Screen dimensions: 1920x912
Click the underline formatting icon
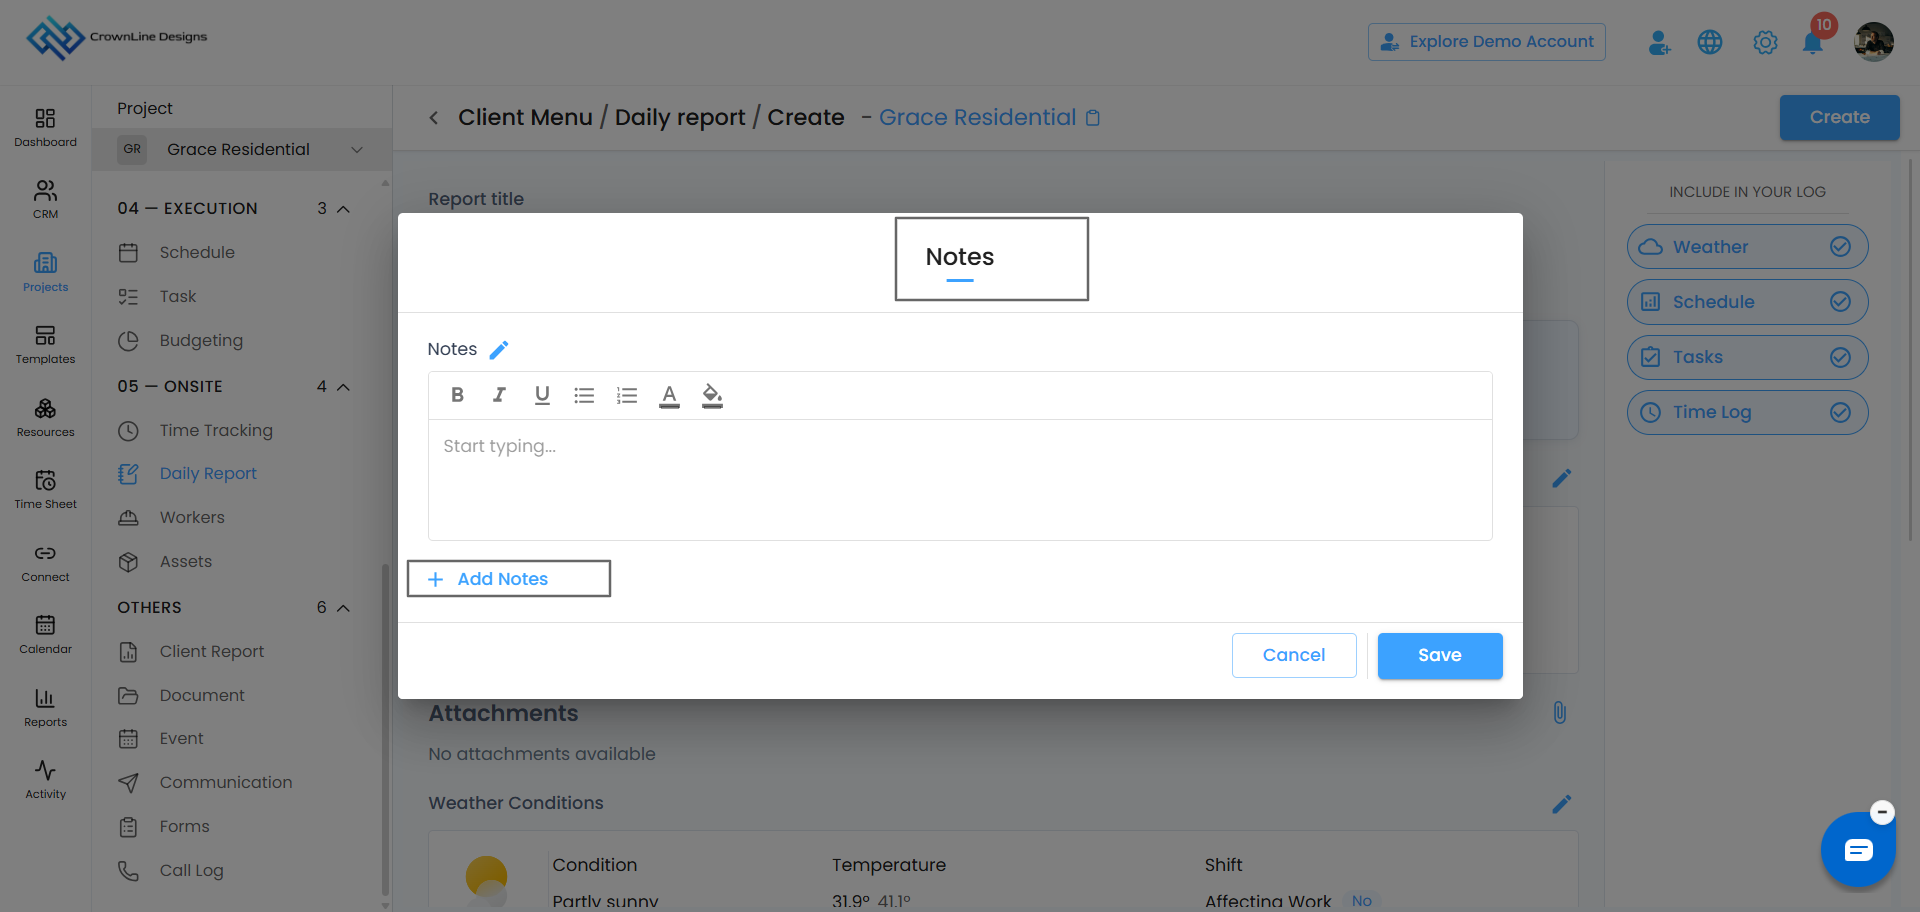tap(542, 395)
